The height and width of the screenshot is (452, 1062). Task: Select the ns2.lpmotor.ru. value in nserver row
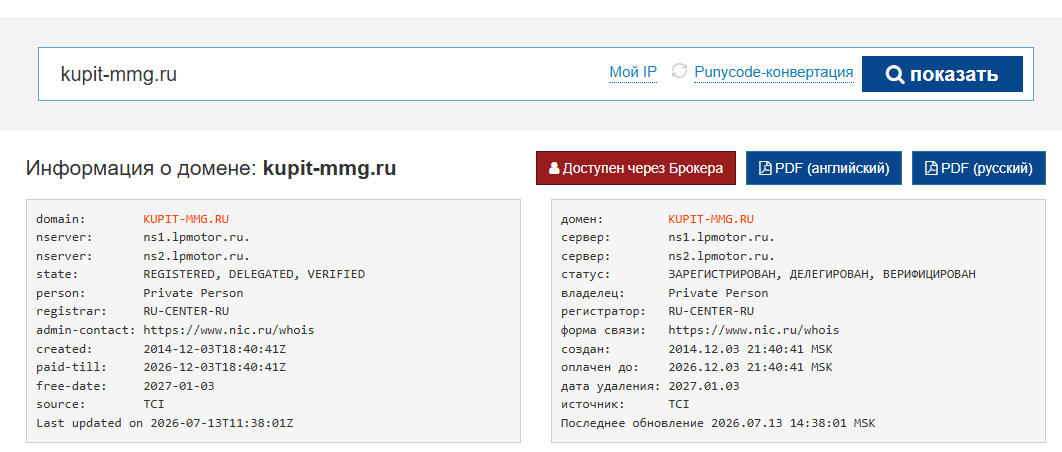(196, 256)
